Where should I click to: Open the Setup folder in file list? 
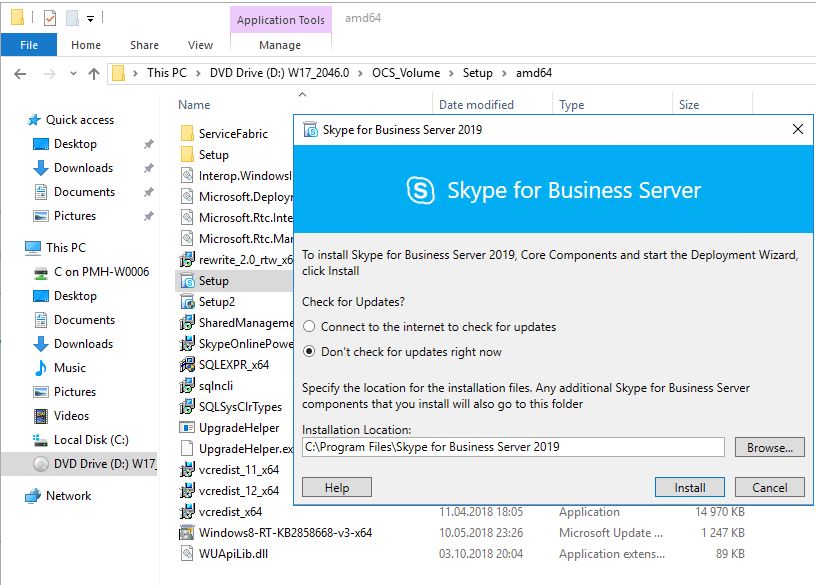tap(213, 155)
